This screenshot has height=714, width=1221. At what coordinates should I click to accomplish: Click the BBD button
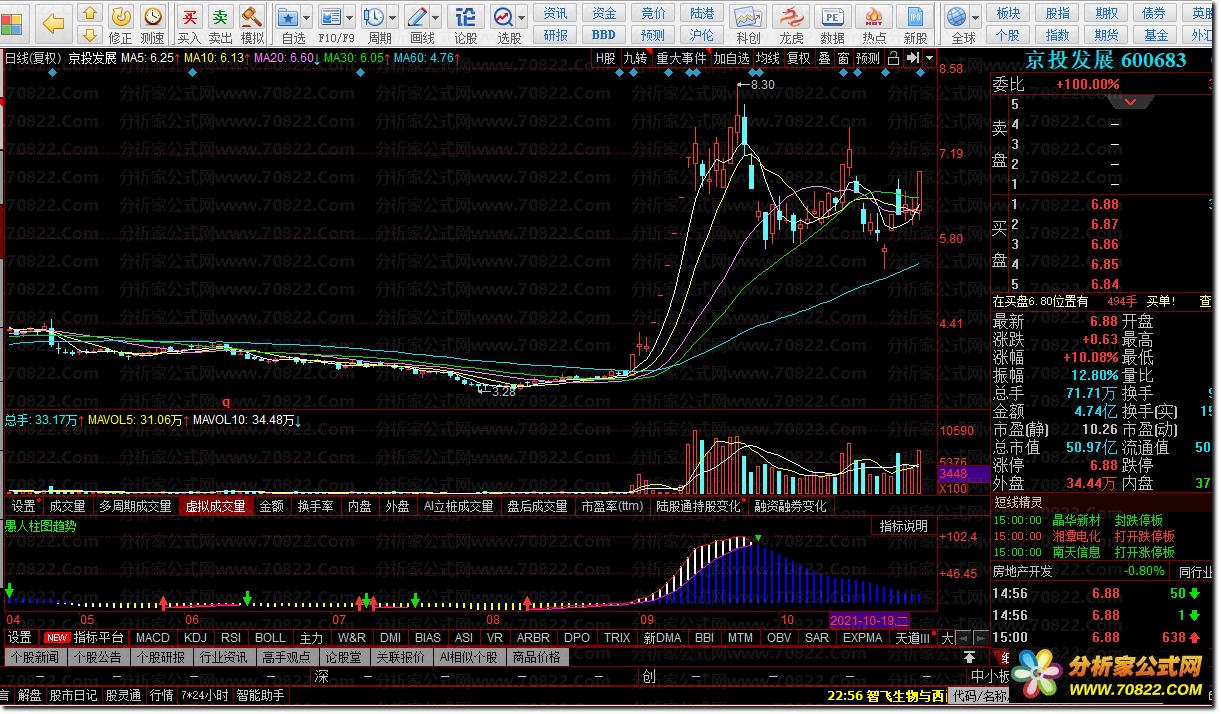(604, 34)
